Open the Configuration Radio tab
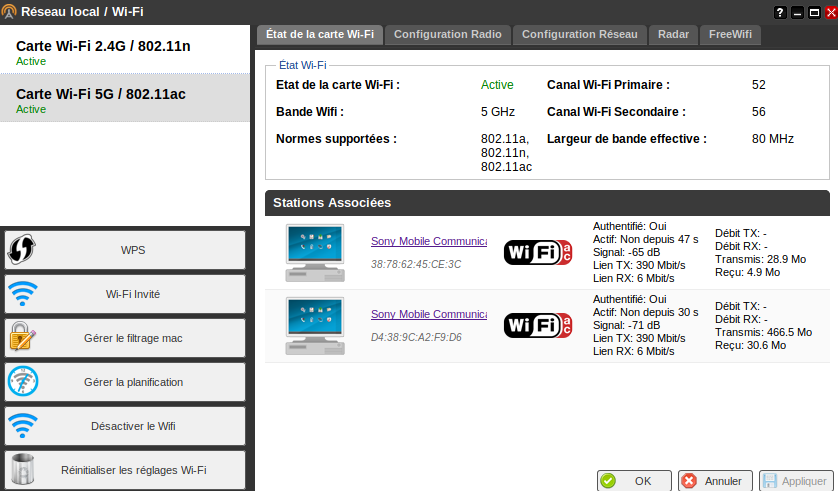This screenshot has width=838, height=491. pos(447,34)
